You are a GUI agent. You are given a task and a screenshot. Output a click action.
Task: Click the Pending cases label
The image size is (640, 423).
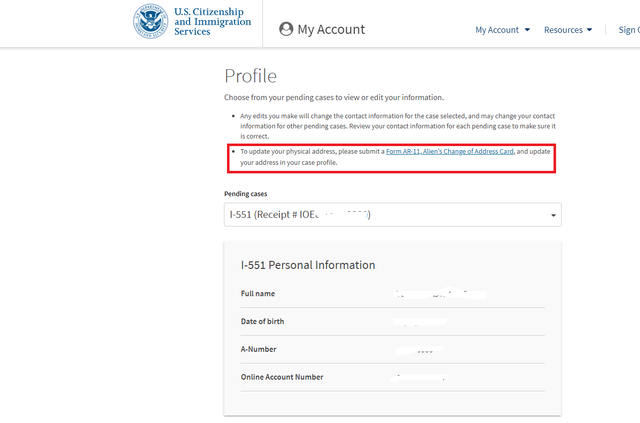tap(245, 194)
